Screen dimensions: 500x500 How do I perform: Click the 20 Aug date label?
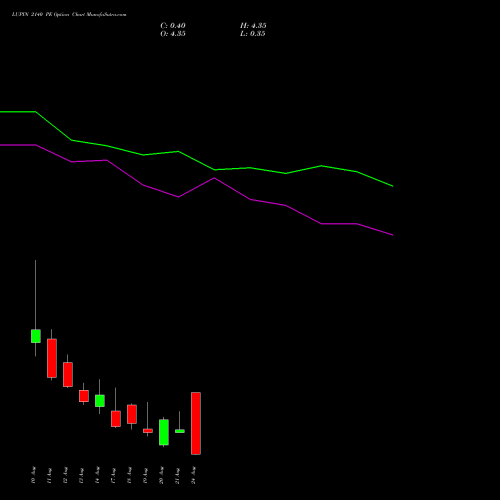(161, 475)
